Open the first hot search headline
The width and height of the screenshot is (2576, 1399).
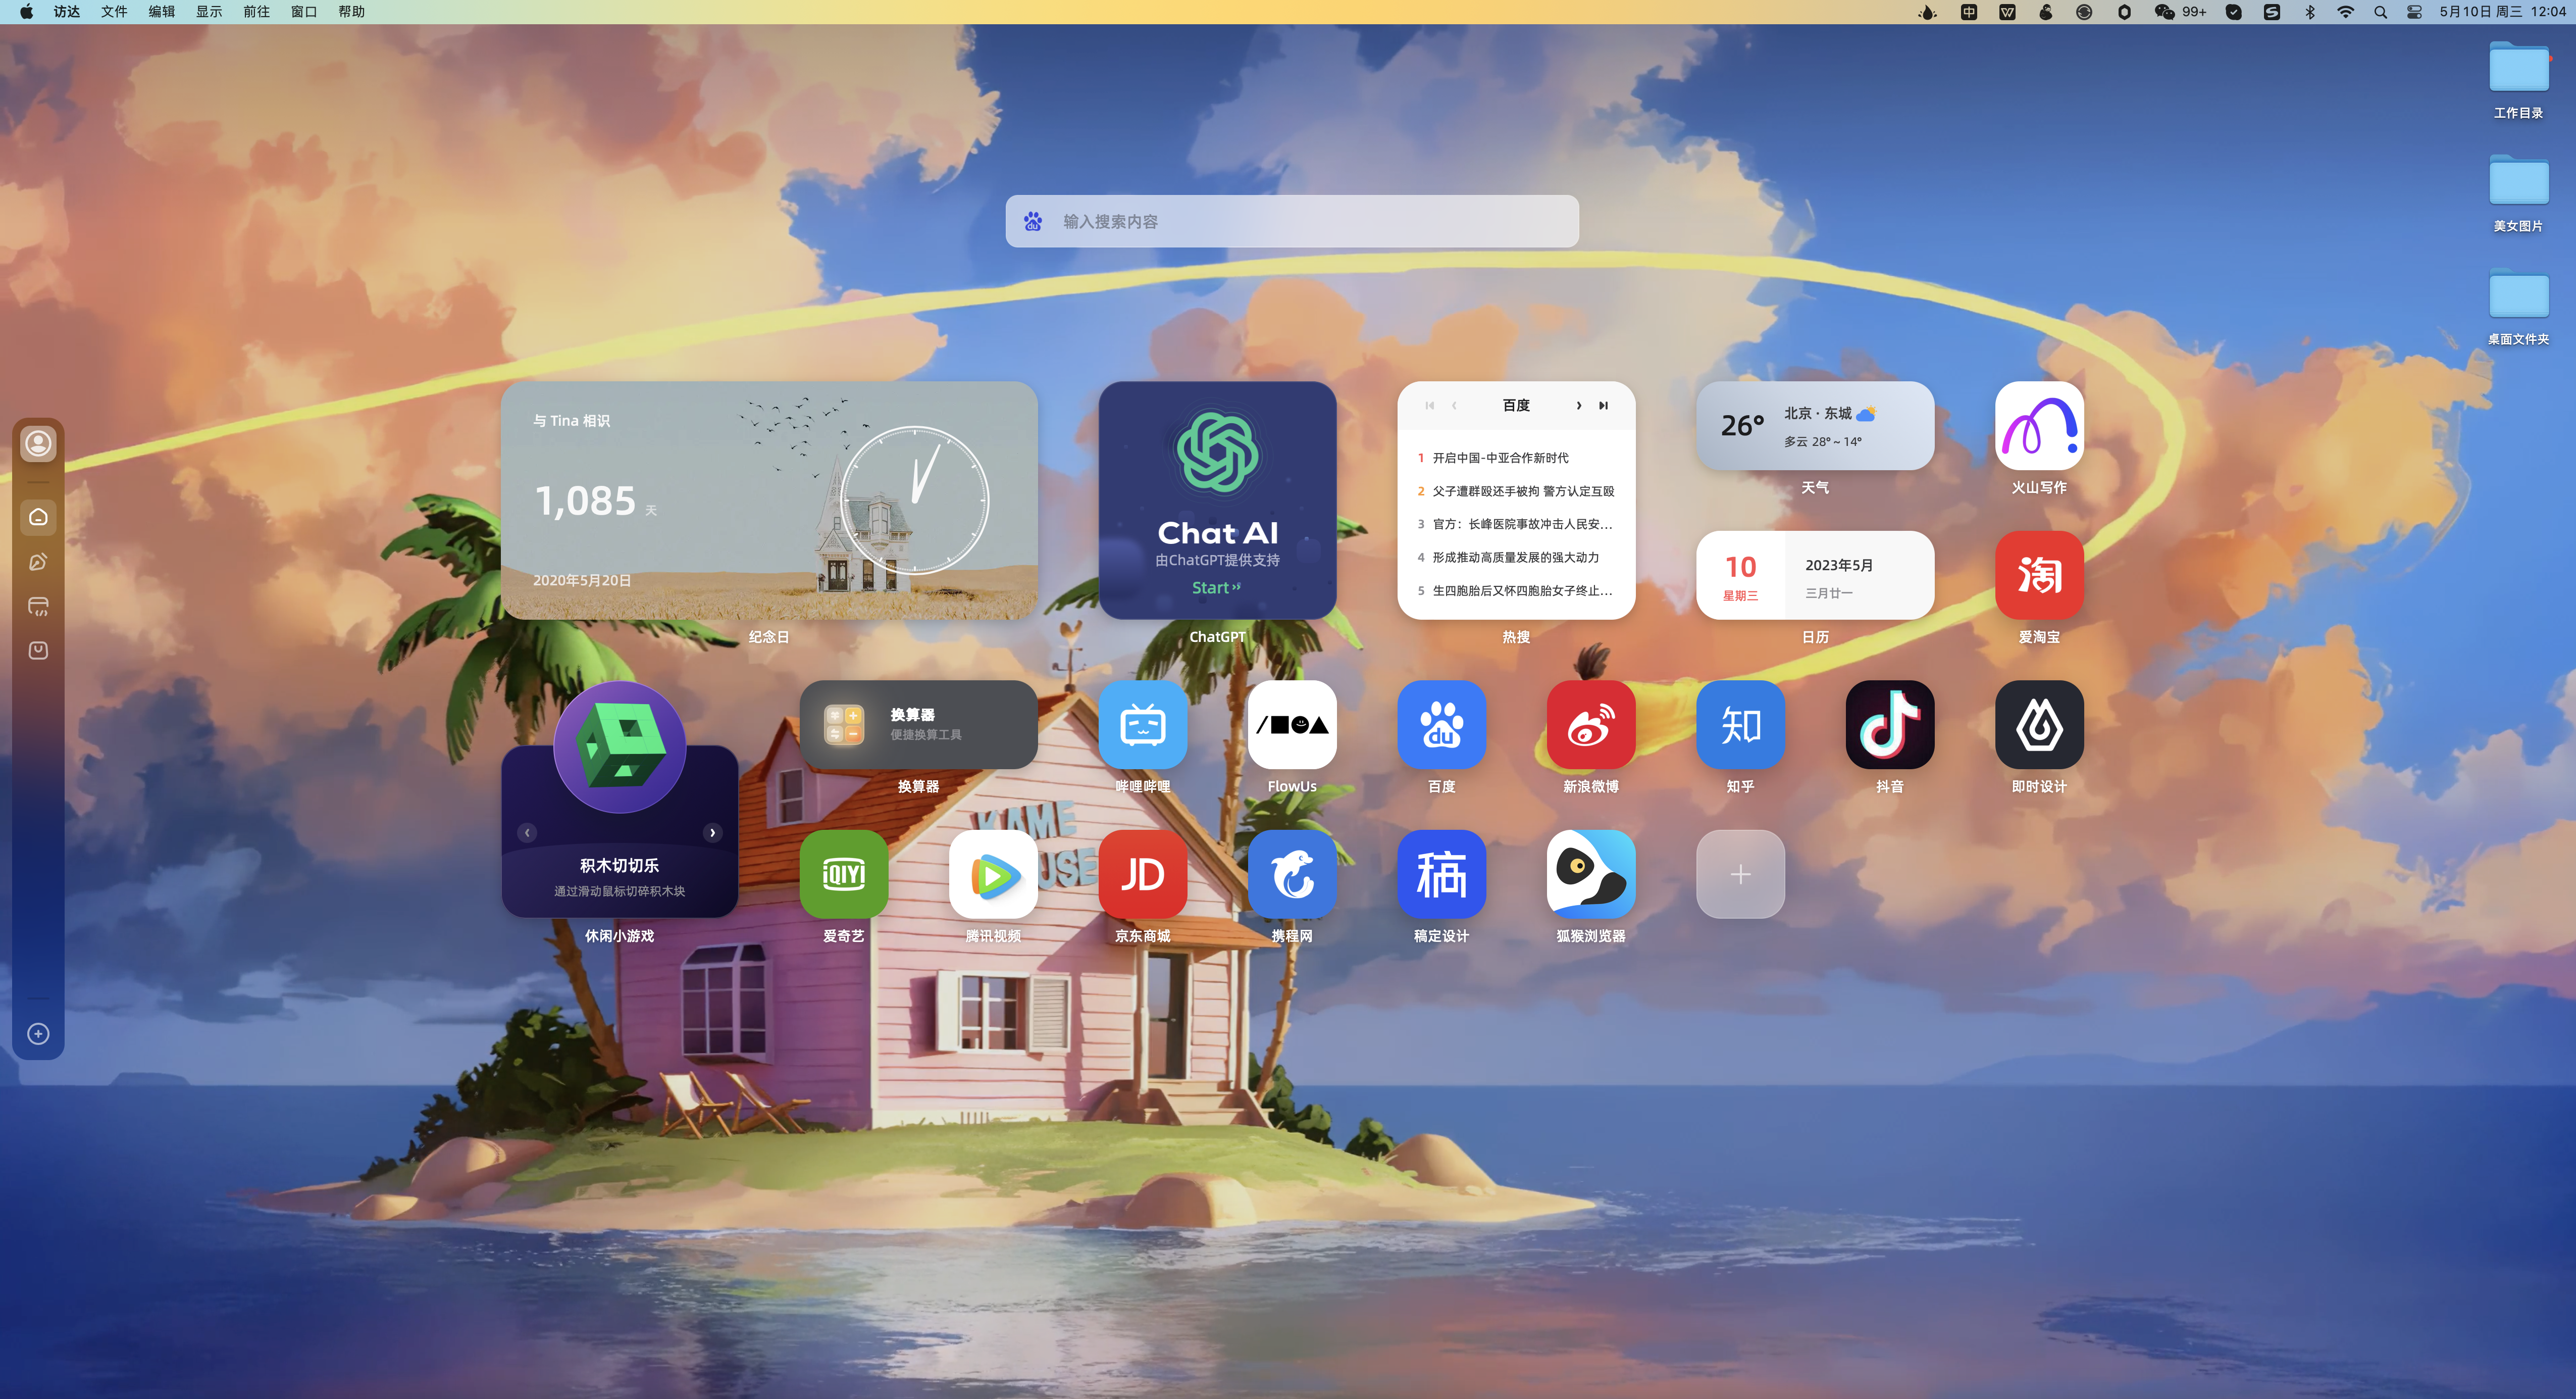click(x=1500, y=458)
